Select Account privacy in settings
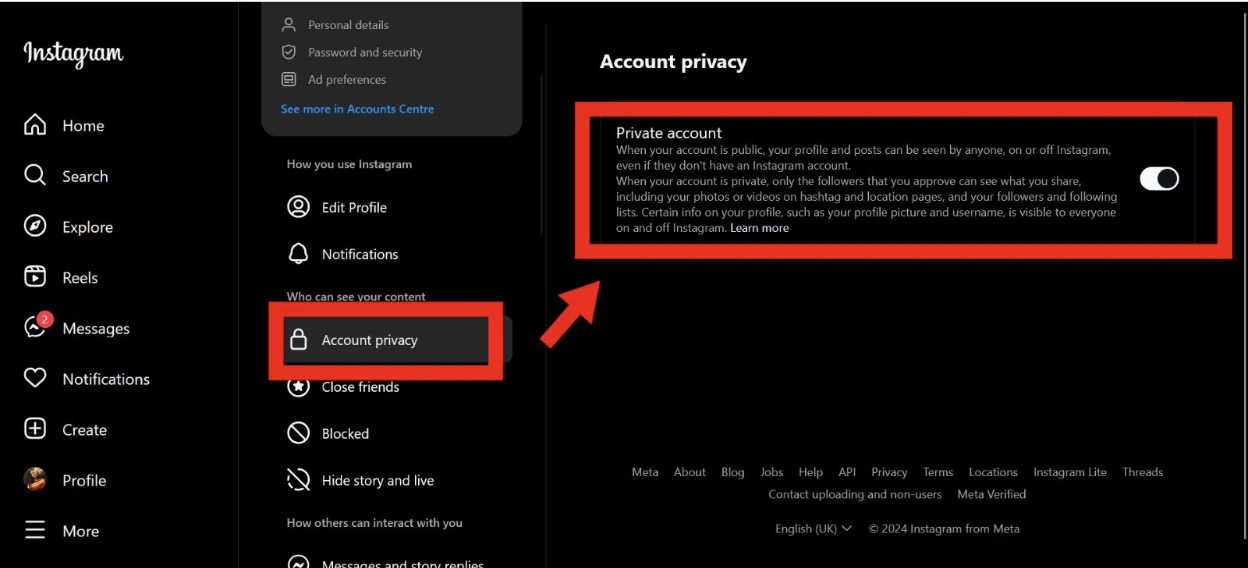Screen dimensions: 1248x568 pyautogui.click(x=369, y=340)
